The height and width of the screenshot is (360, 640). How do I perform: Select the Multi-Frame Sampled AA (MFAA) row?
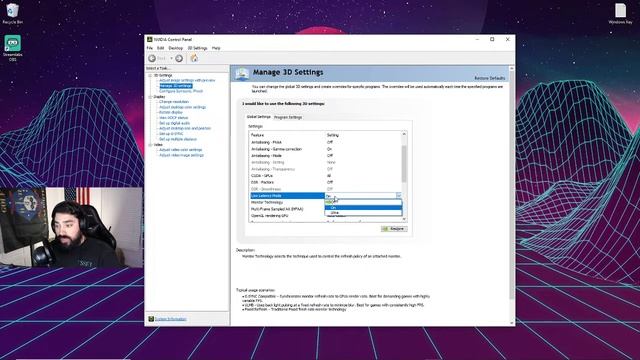pyautogui.click(x=287, y=209)
